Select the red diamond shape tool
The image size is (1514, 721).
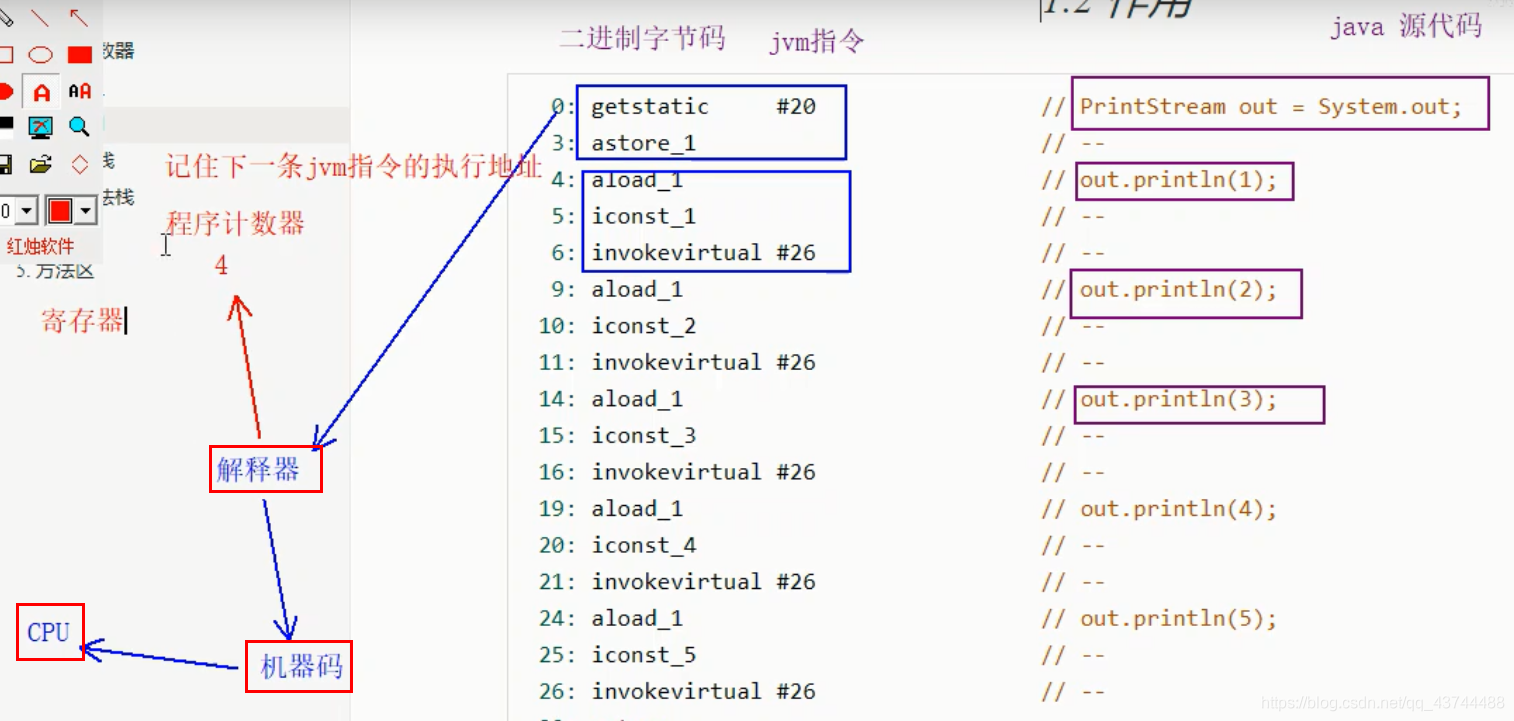click(x=79, y=165)
